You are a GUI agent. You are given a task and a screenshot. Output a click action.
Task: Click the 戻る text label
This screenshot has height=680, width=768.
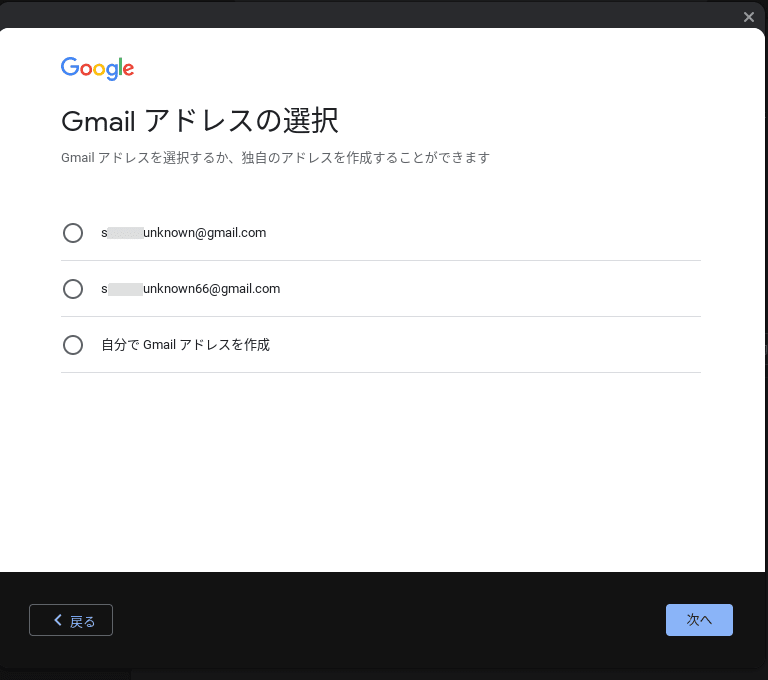82,621
